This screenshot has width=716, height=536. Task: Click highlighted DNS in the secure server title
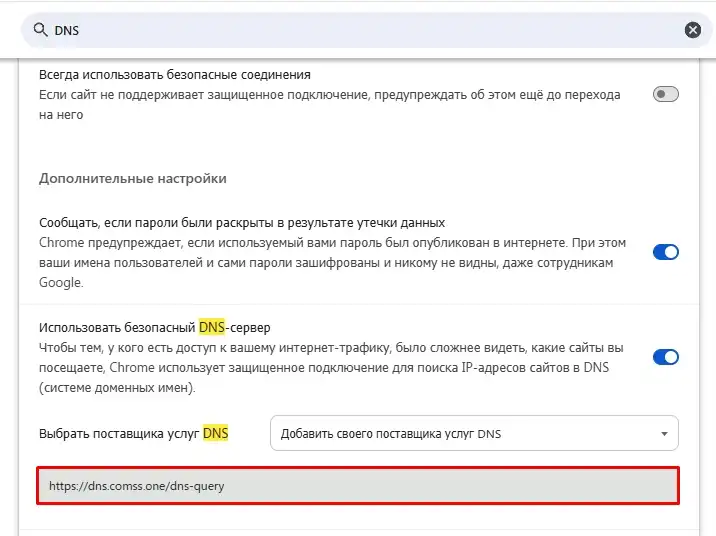click(x=212, y=327)
